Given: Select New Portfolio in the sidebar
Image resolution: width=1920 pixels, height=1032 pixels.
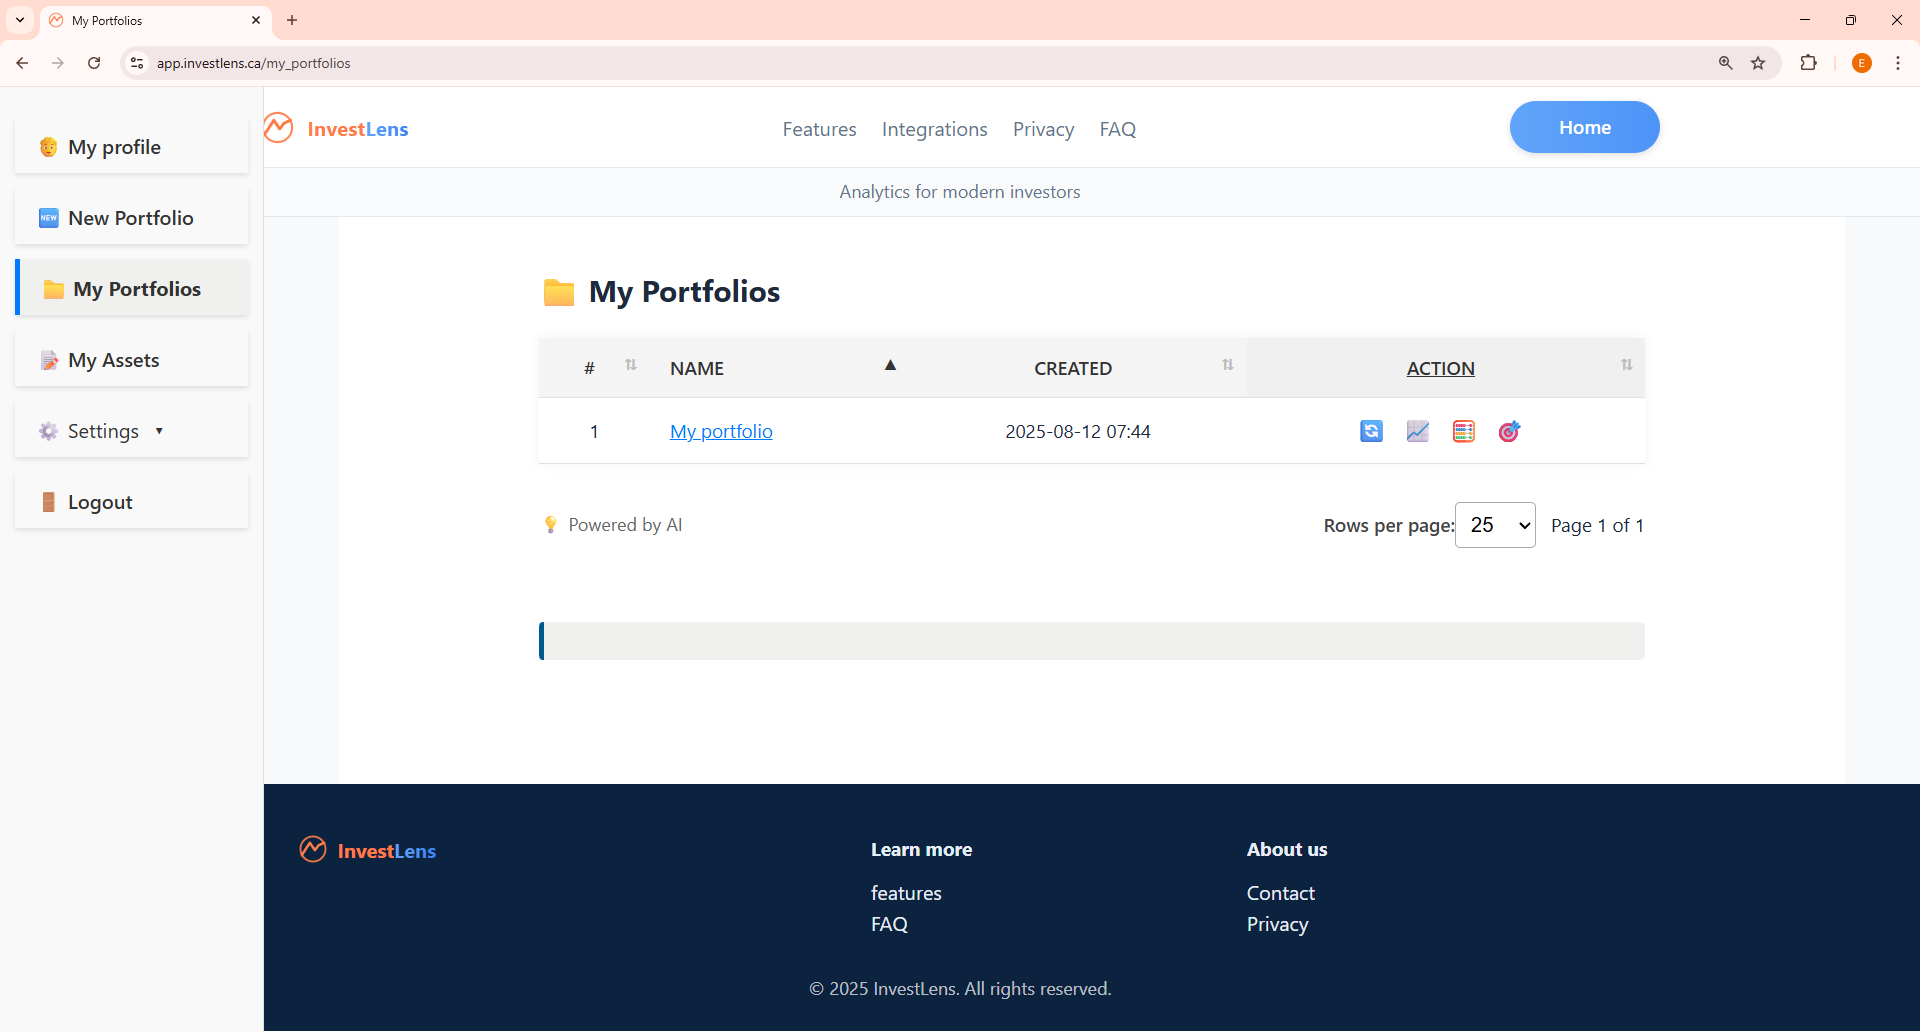Looking at the screenshot, I should coord(131,218).
